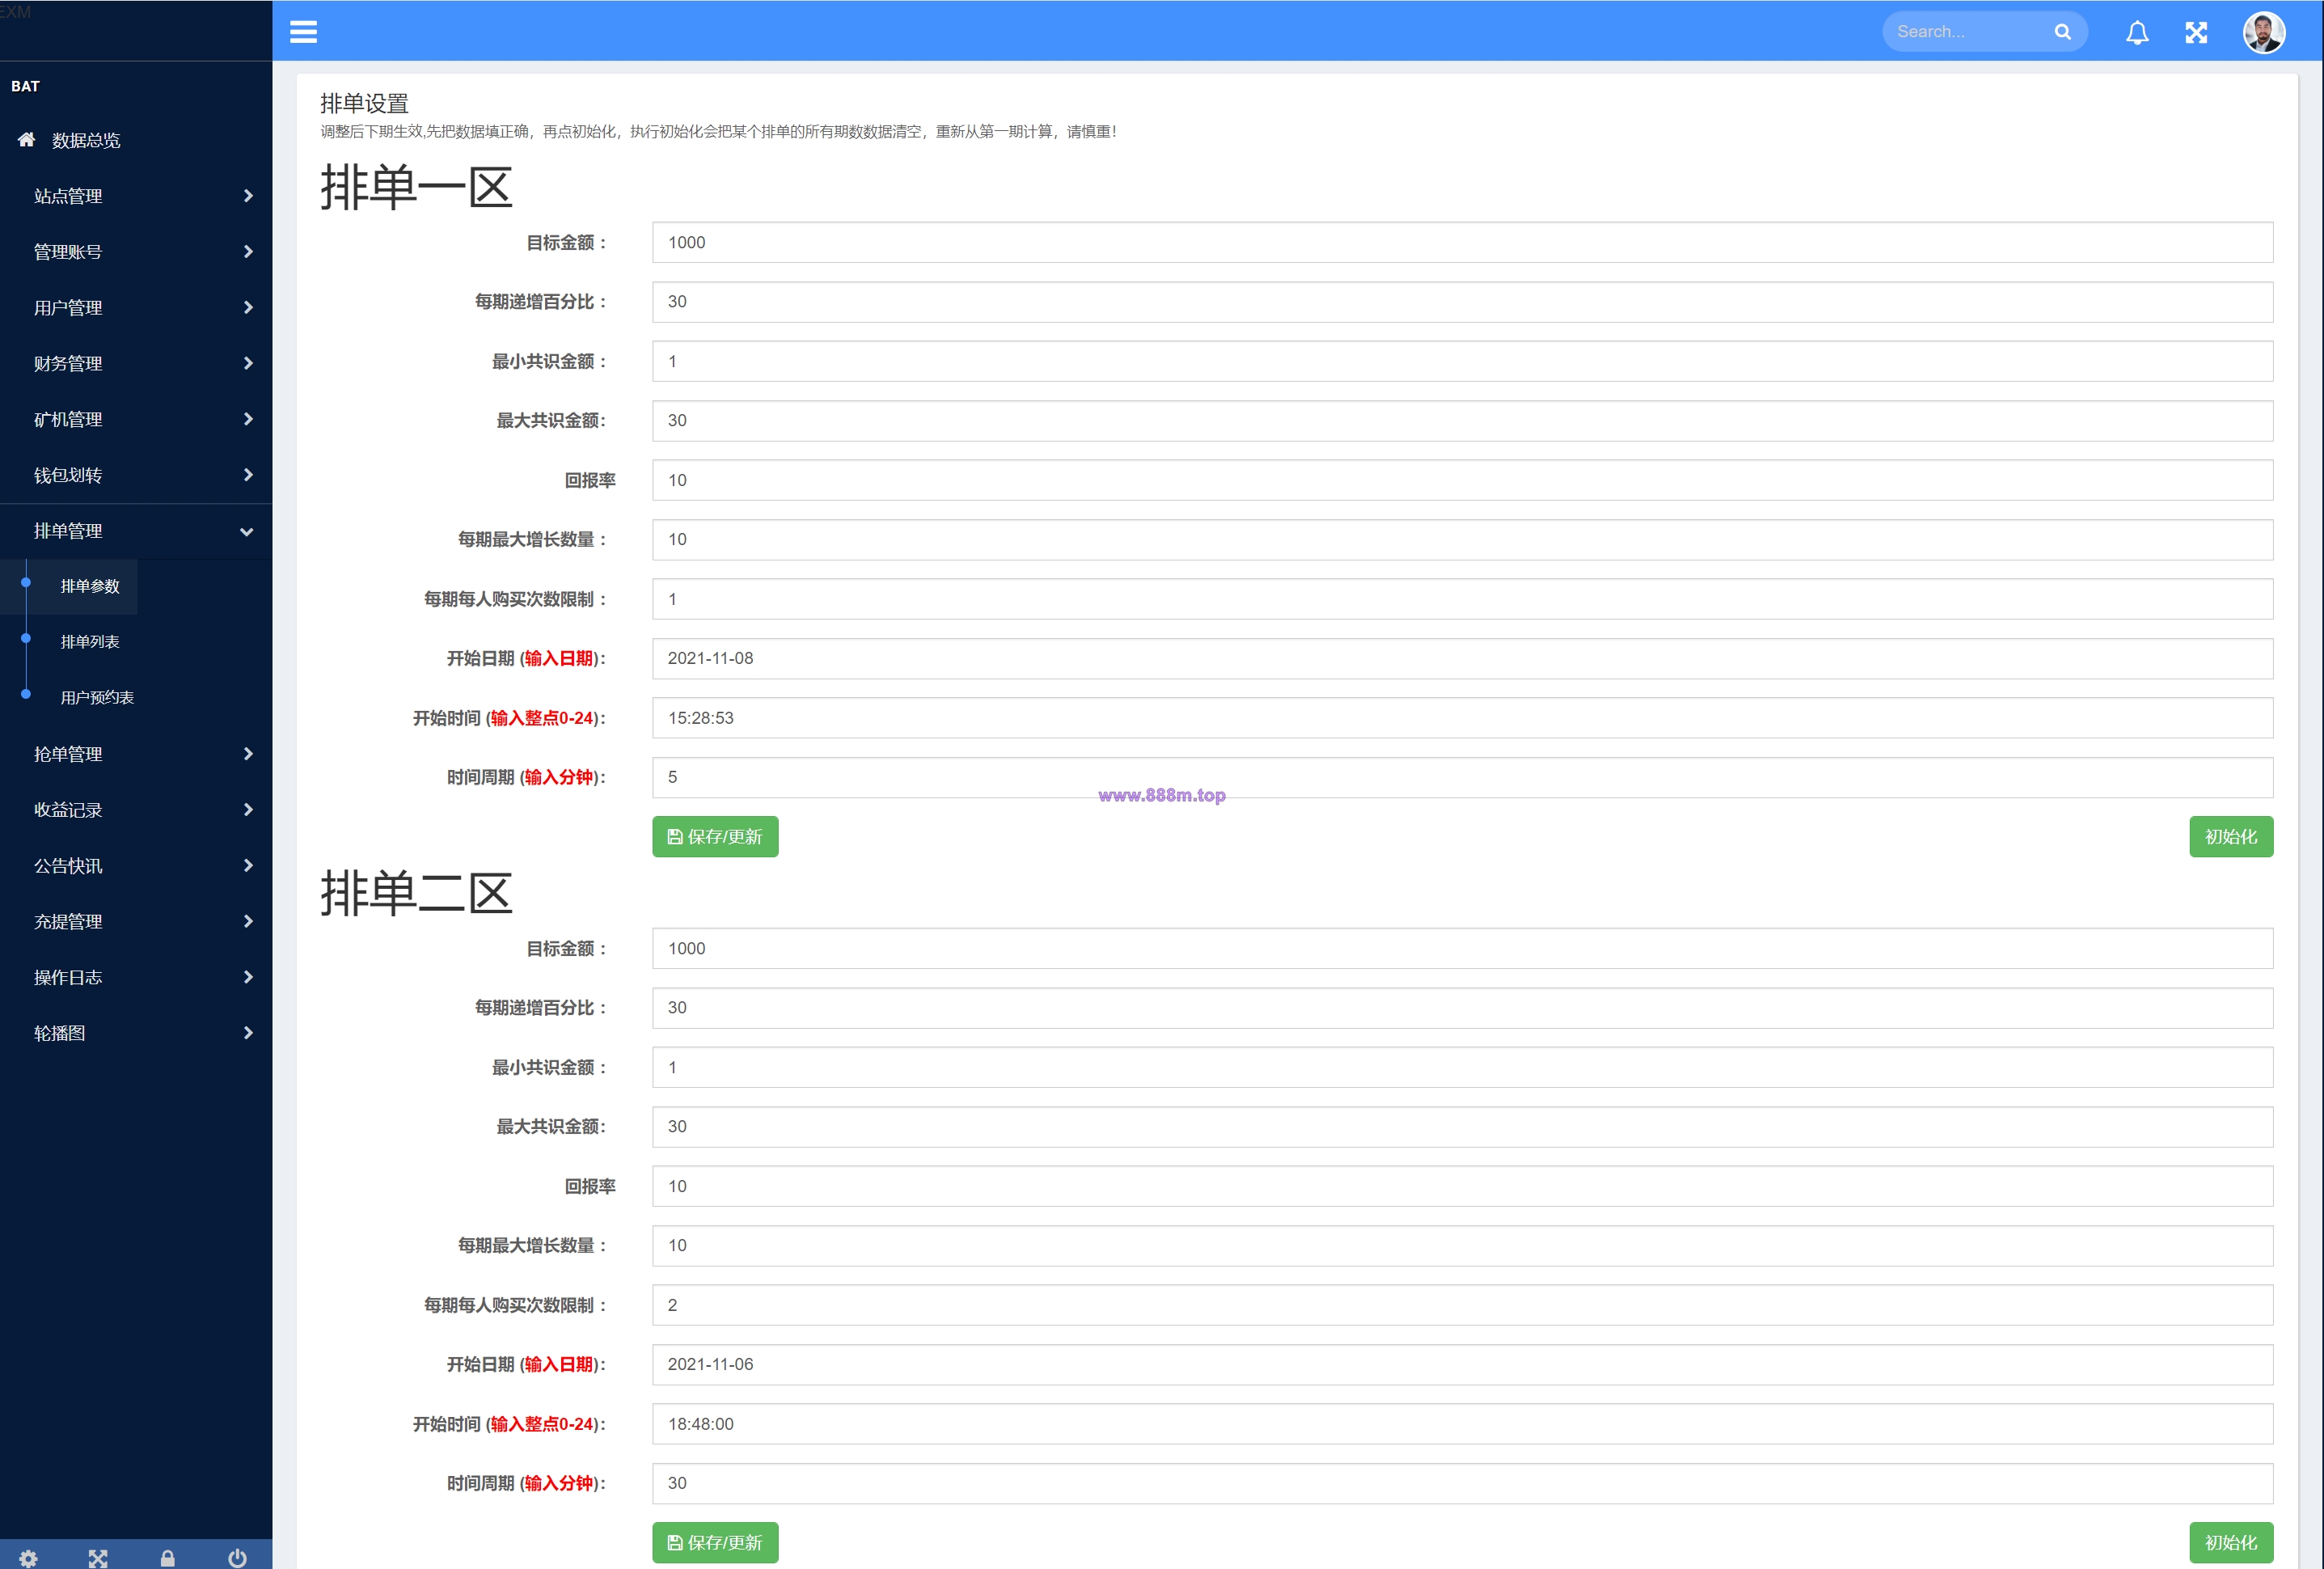The height and width of the screenshot is (1569, 2324).
Task: Click 每期递增百分比 field in 排单二区
Action: (x=1462, y=1008)
